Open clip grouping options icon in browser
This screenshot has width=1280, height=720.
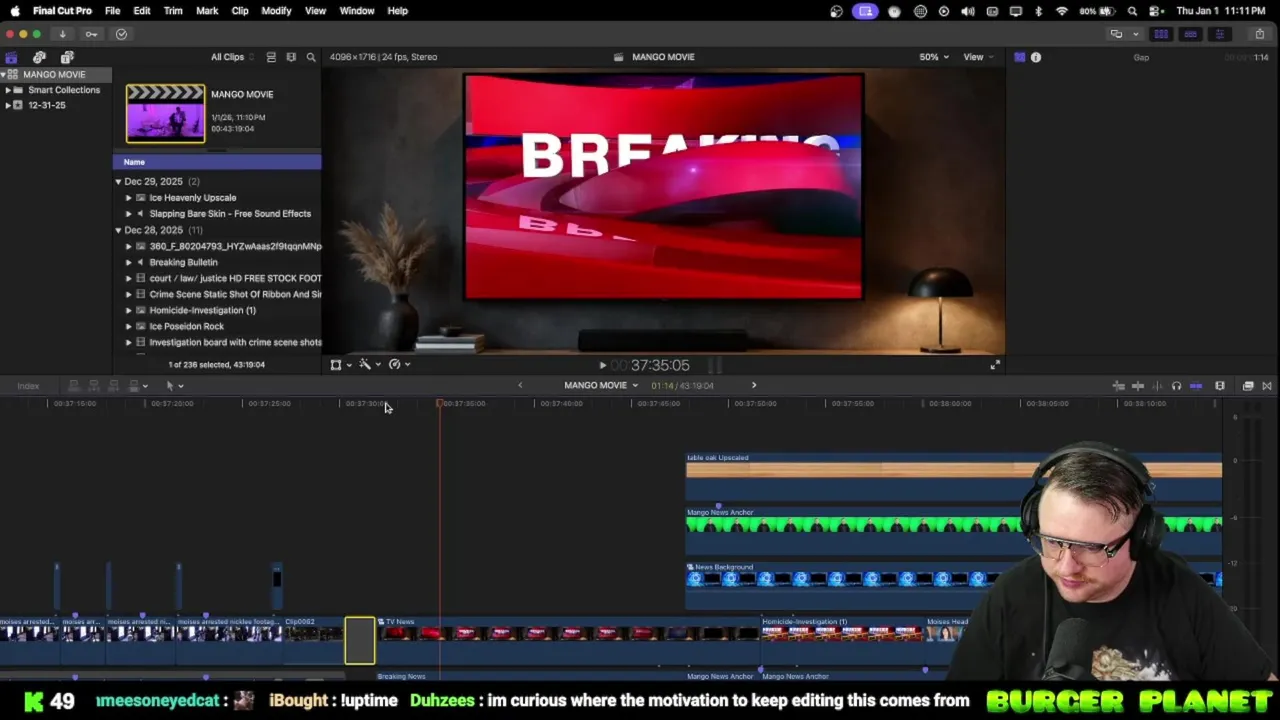291,57
